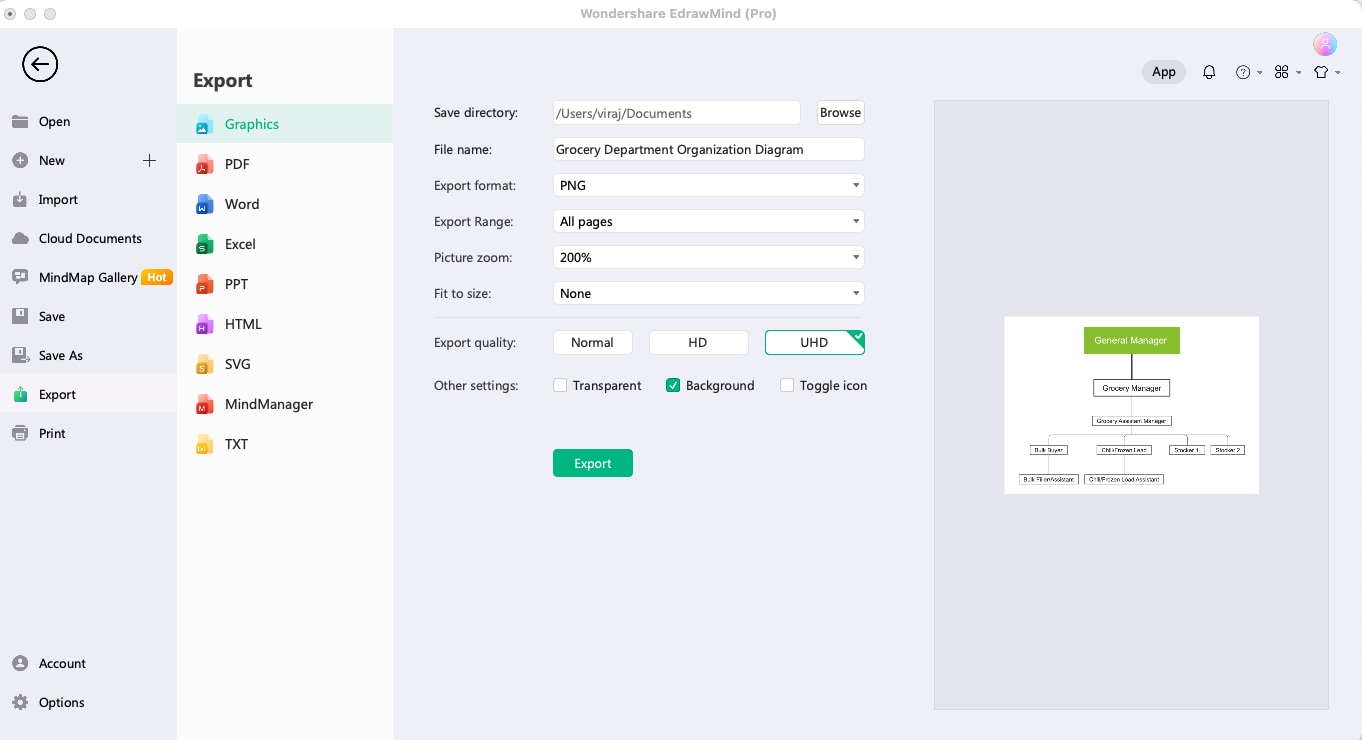Click the plus icon beside New

pos(149,160)
